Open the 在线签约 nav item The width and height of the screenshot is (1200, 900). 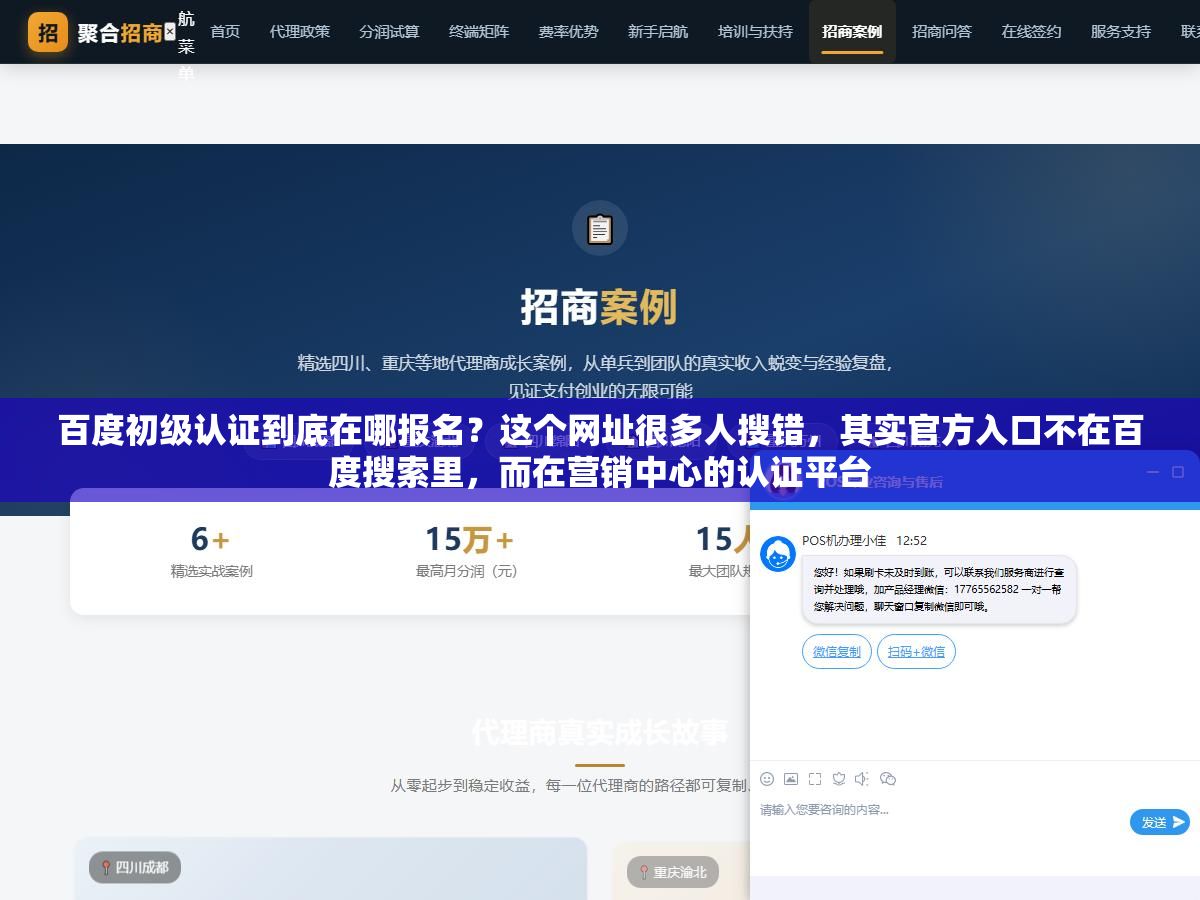(x=1031, y=32)
